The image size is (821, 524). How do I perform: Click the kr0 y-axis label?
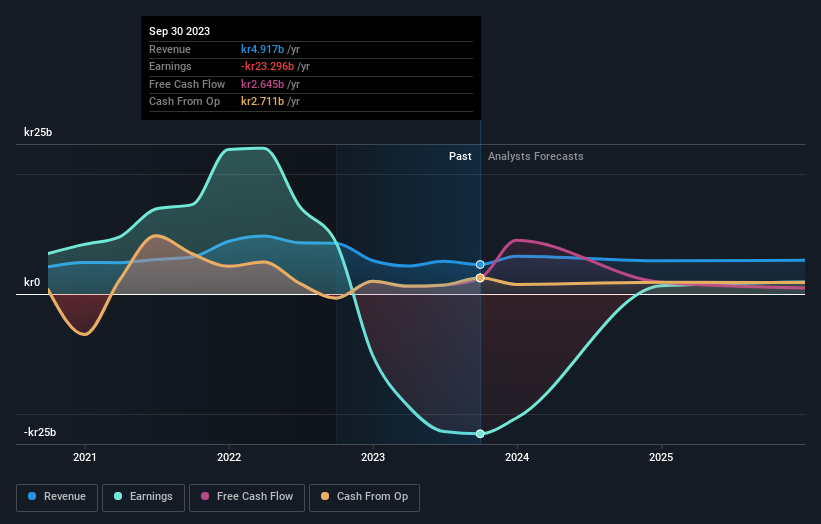click(x=32, y=282)
